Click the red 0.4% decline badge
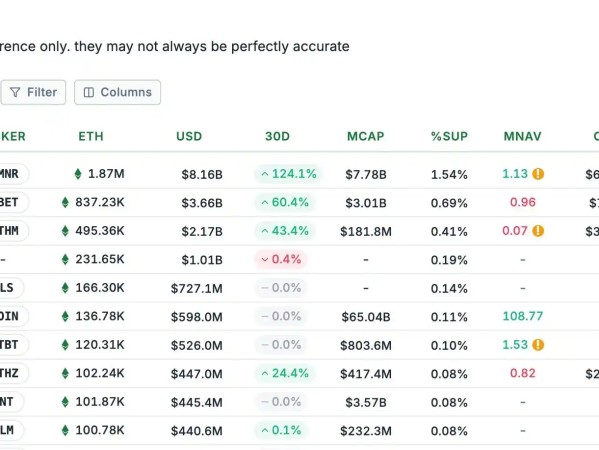Image resolution: width=599 pixels, height=450 pixels. [281, 259]
